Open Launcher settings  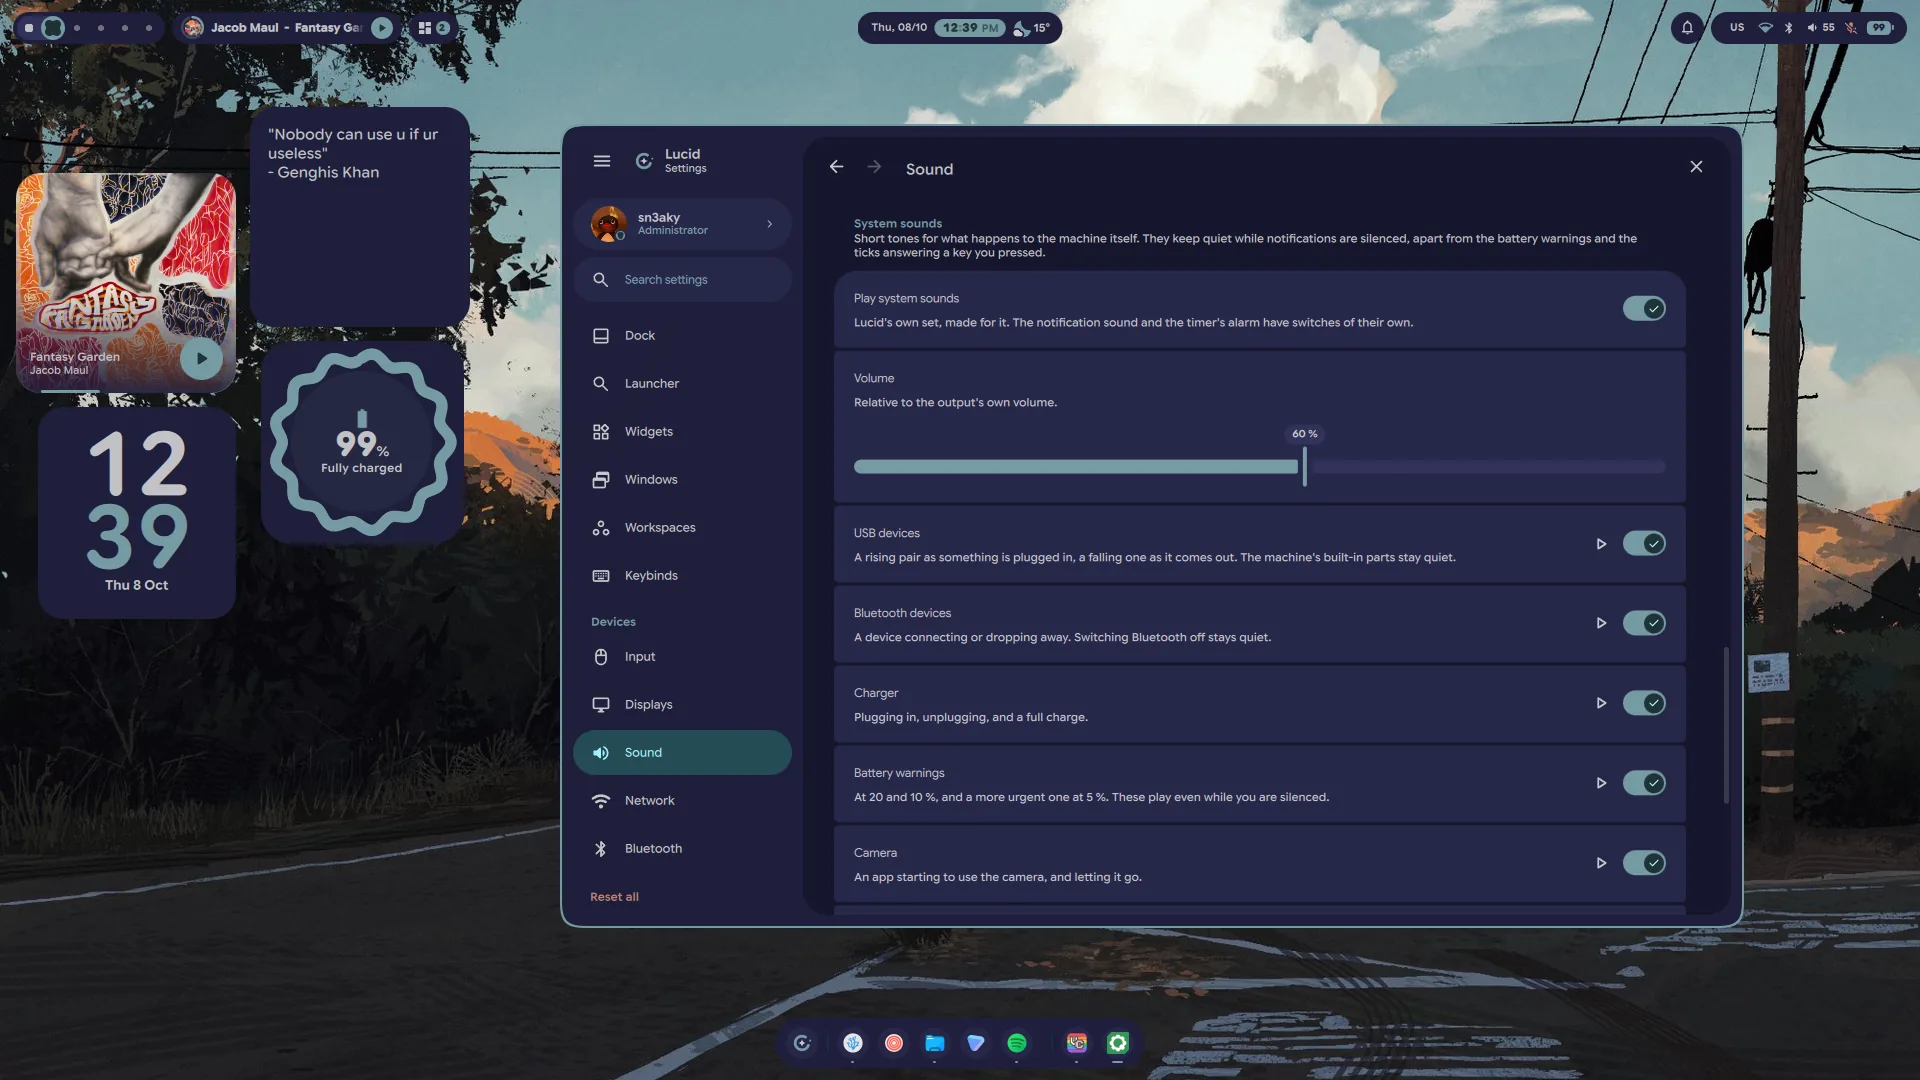click(x=682, y=384)
